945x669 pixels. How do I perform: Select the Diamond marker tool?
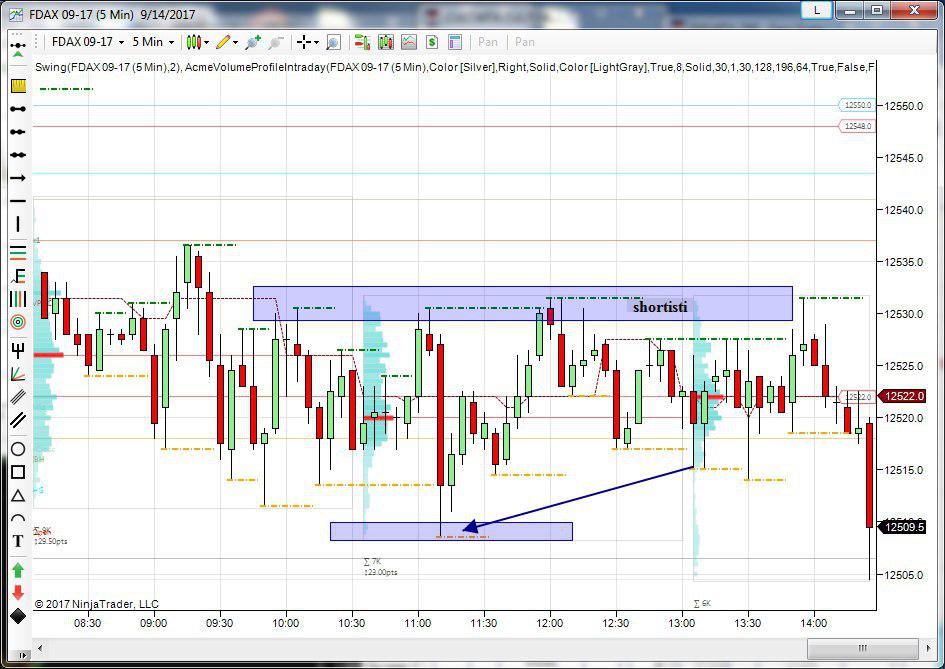point(18,615)
